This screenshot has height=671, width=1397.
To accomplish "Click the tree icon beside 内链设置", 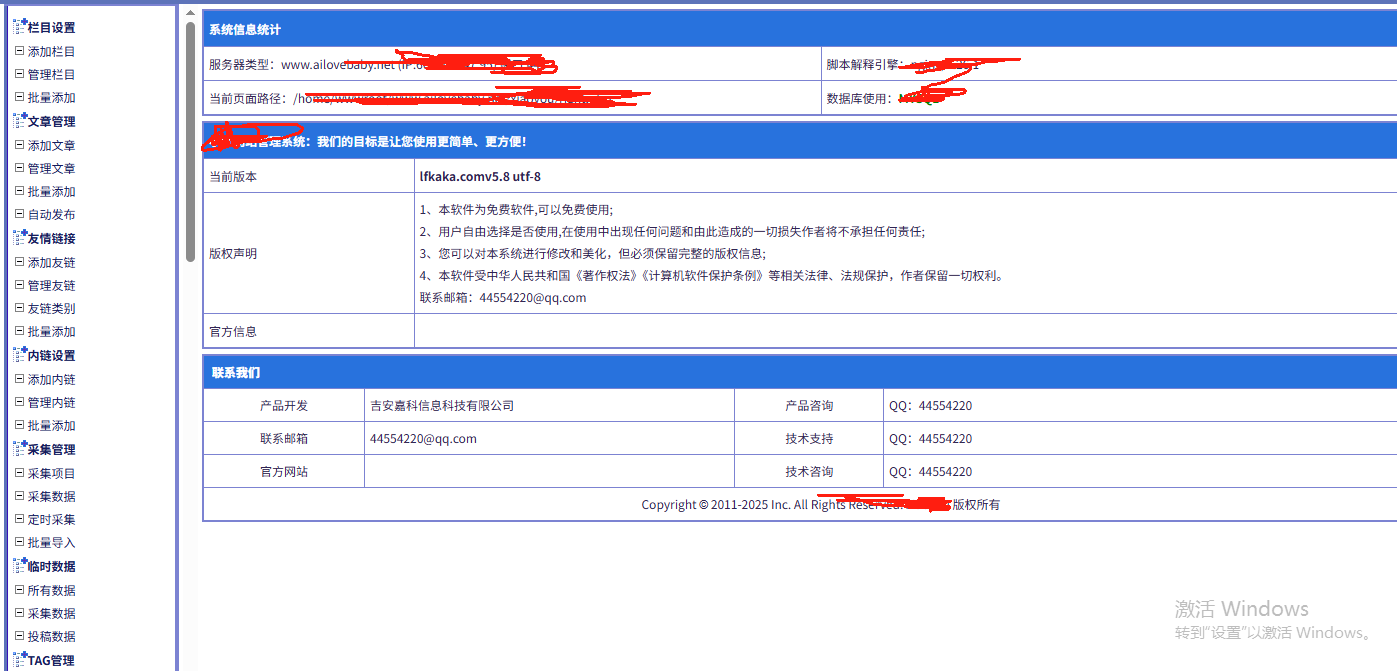I will (x=19, y=355).
